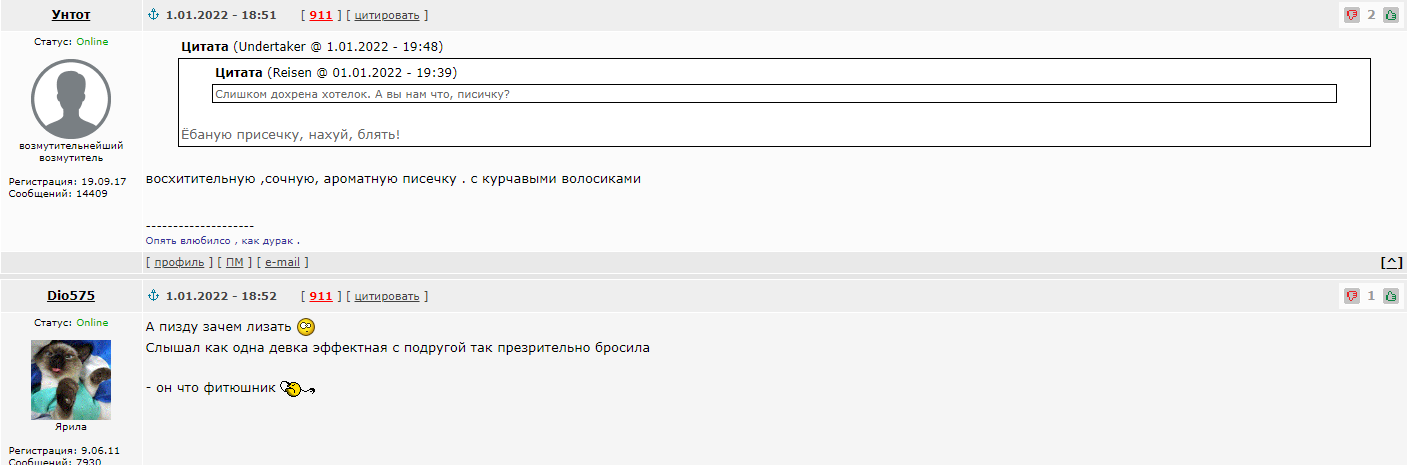The image size is (1407, 465).
Task: Quote Dio575's post with цитировать
Action: [x=387, y=296]
